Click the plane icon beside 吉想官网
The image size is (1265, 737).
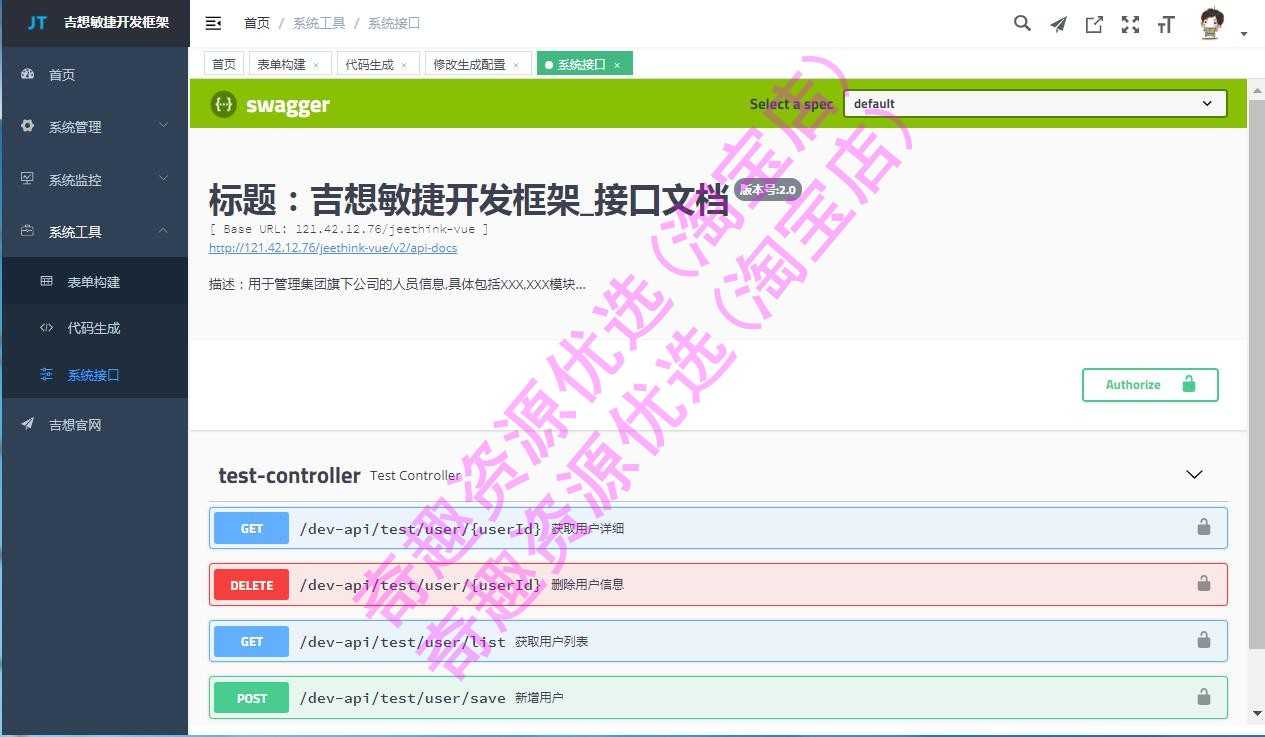coord(28,424)
